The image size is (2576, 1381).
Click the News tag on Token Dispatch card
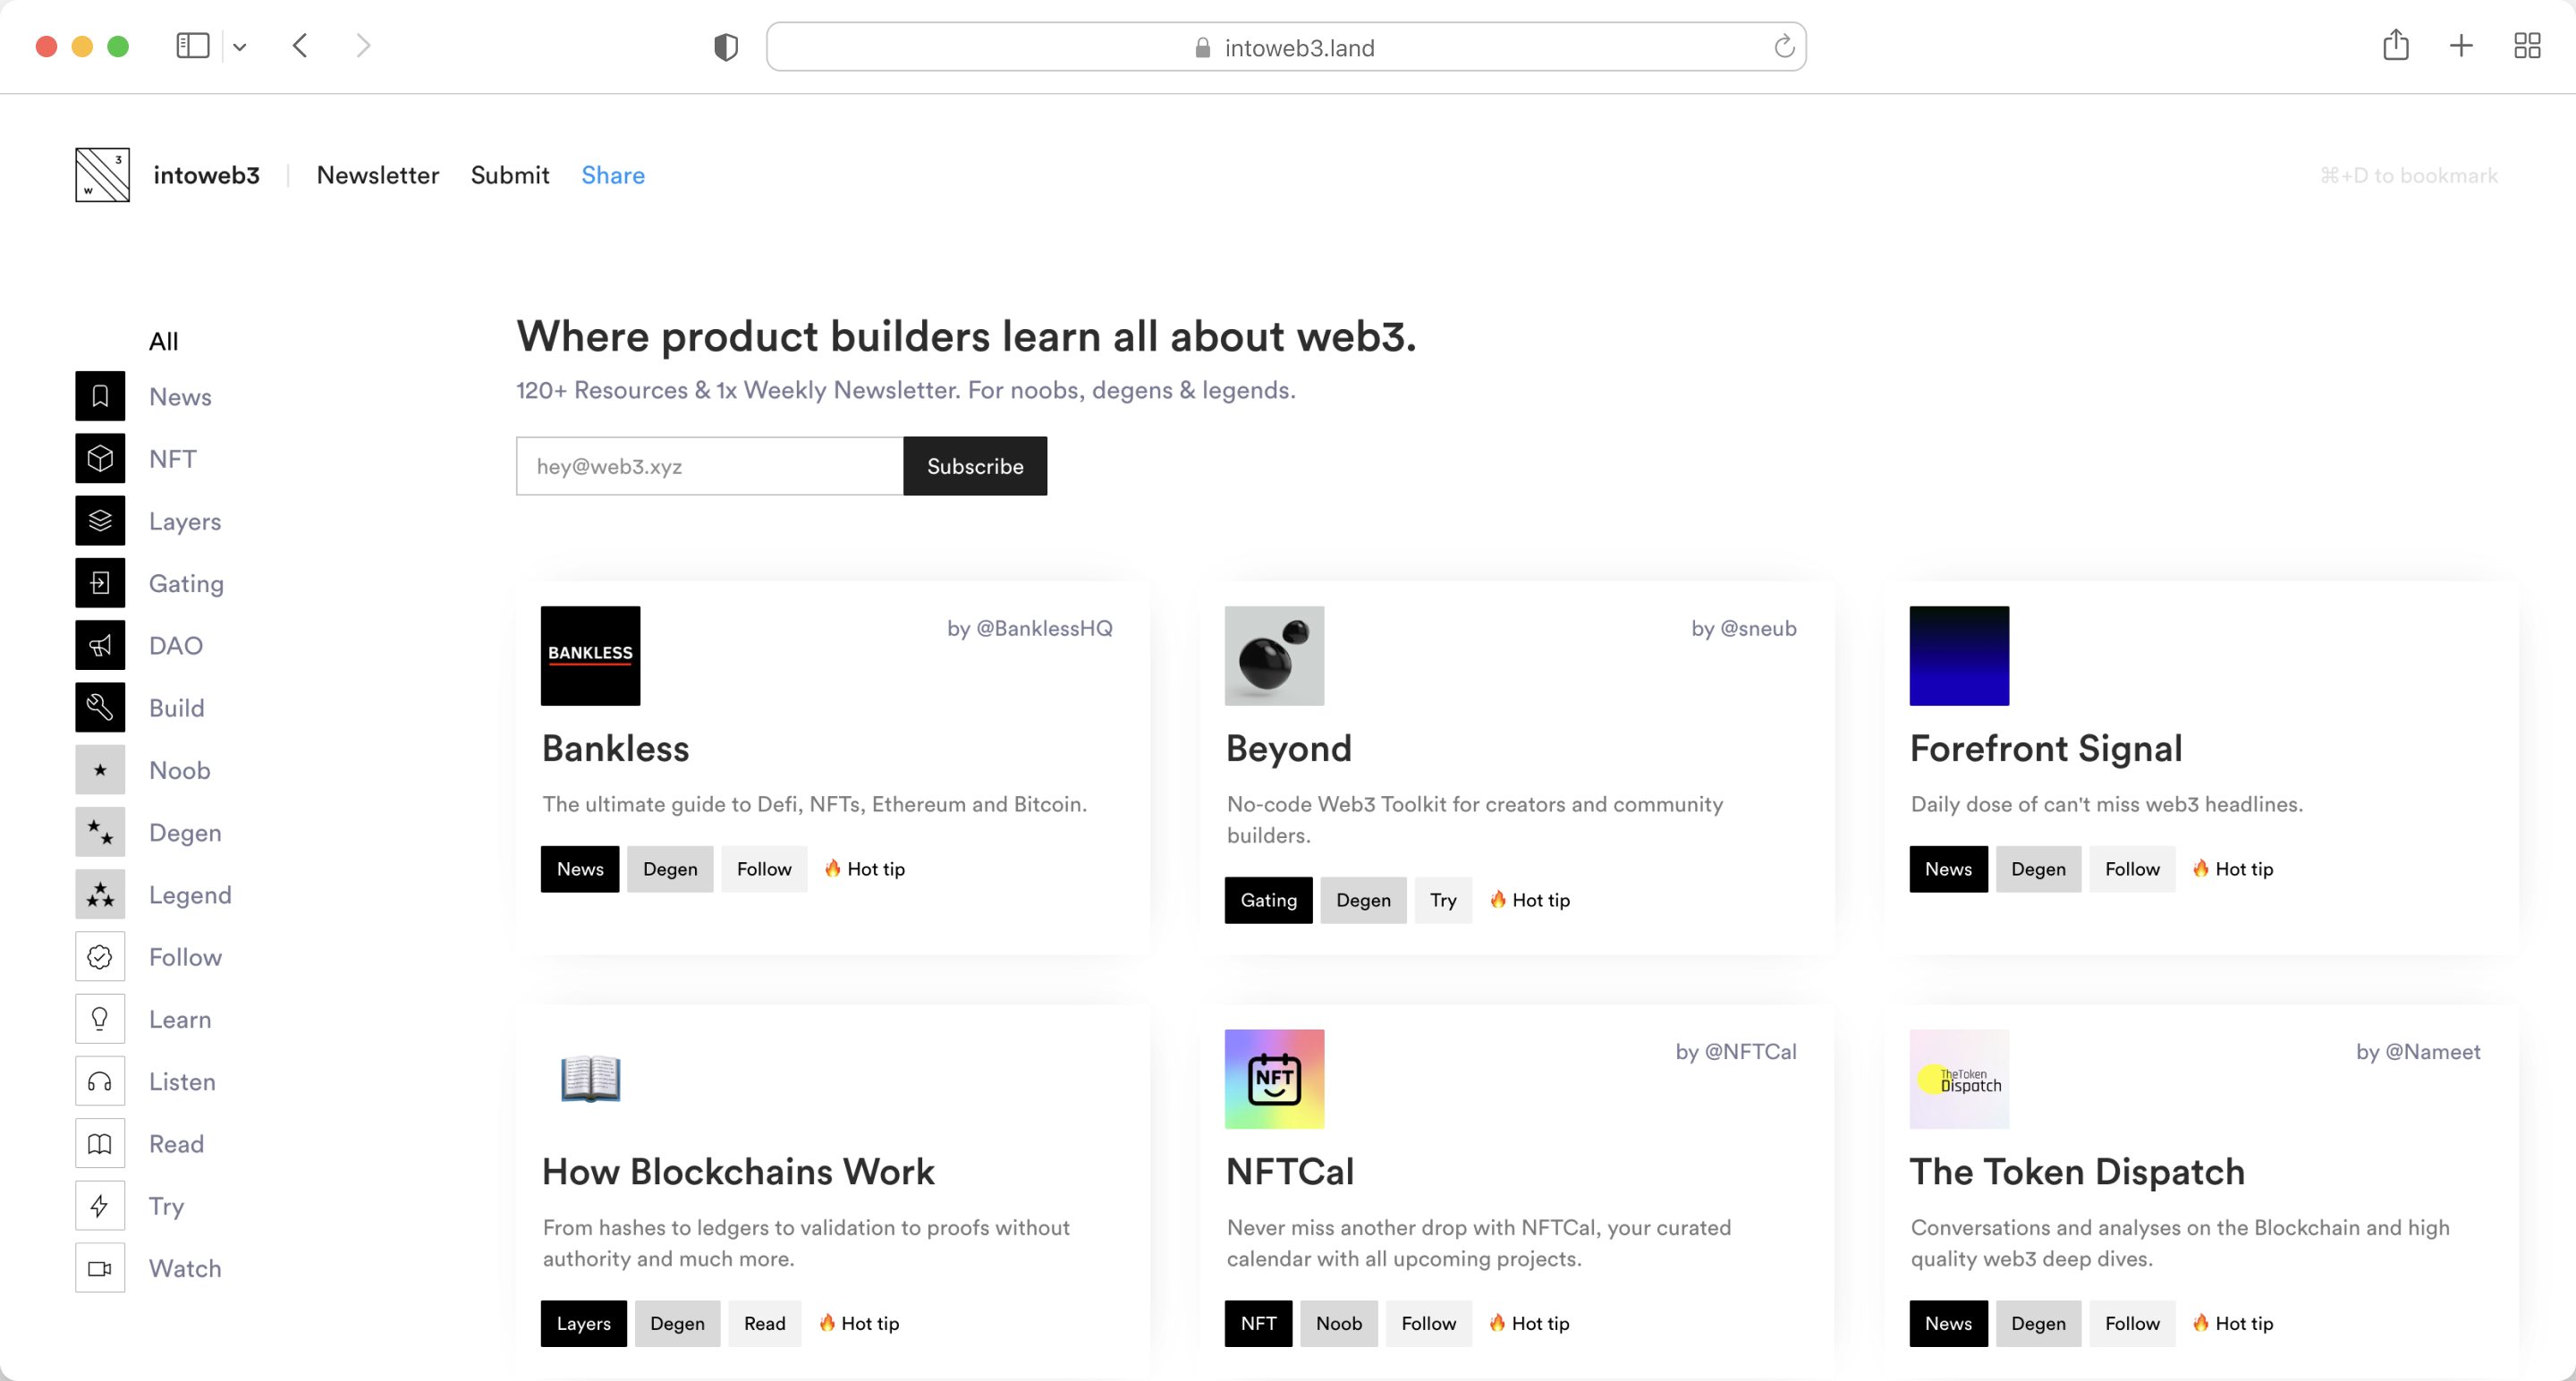[1948, 1323]
